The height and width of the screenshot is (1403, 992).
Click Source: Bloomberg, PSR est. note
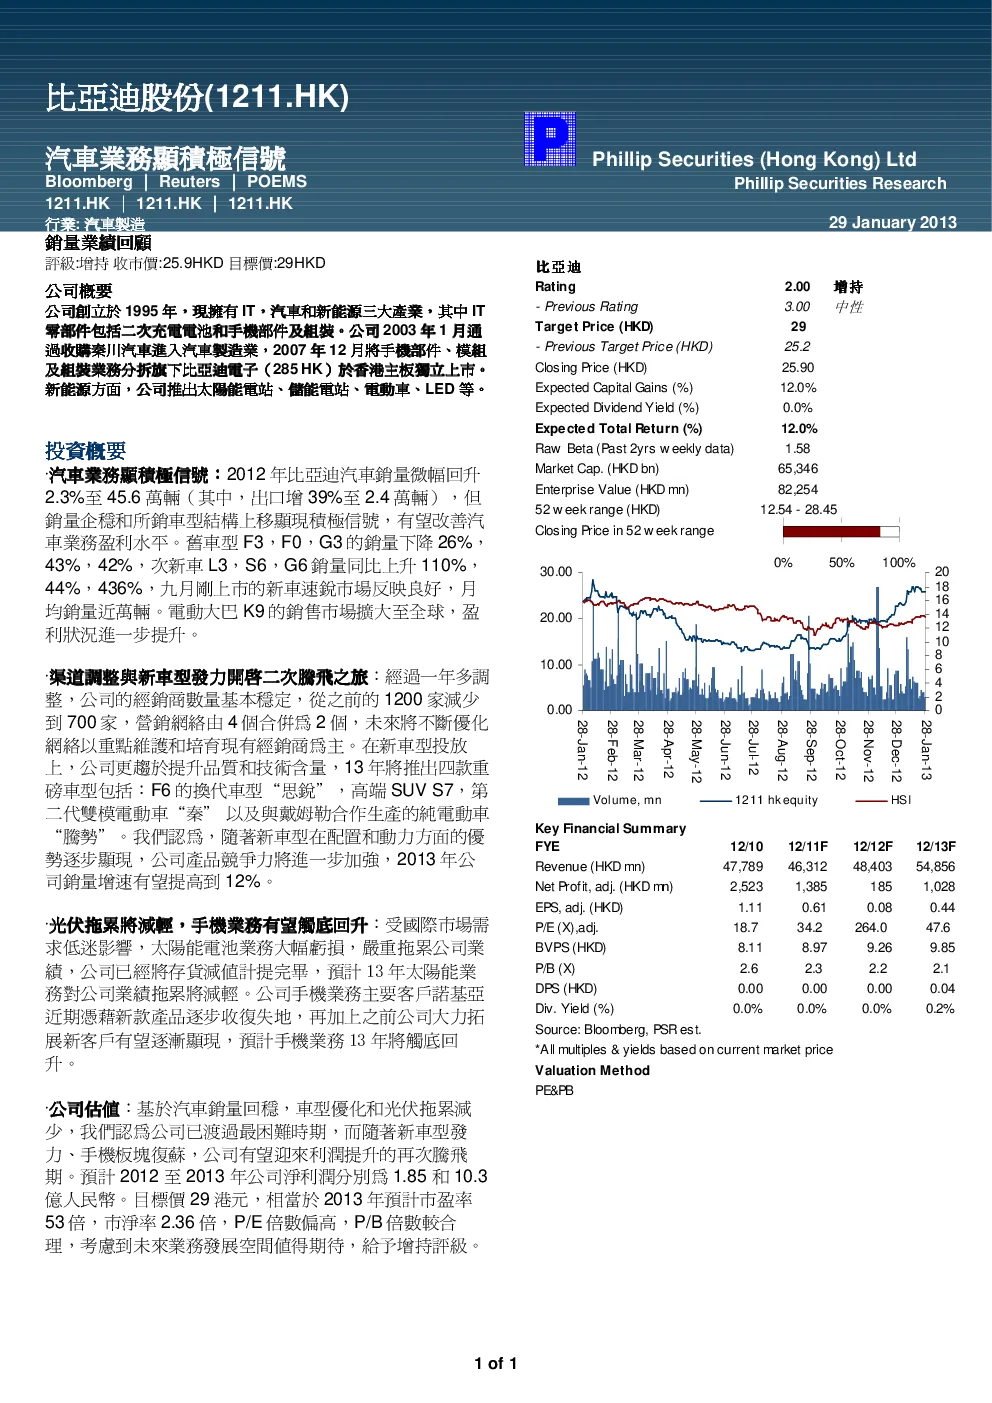pos(618,1030)
